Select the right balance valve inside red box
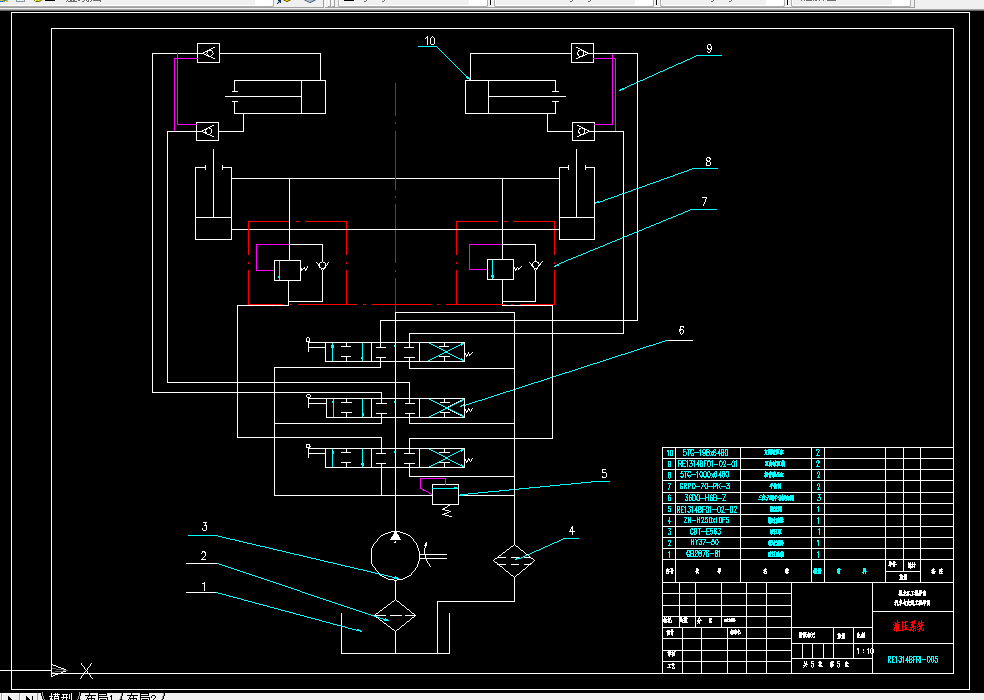The width and height of the screenshot is (984, 700). point(501,270)
